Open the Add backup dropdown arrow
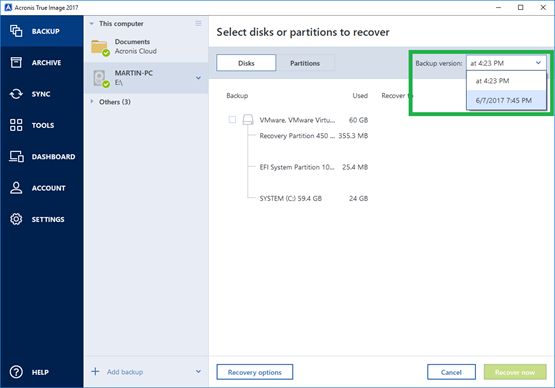This screenshot has height=388, width=555. (198, 371)
